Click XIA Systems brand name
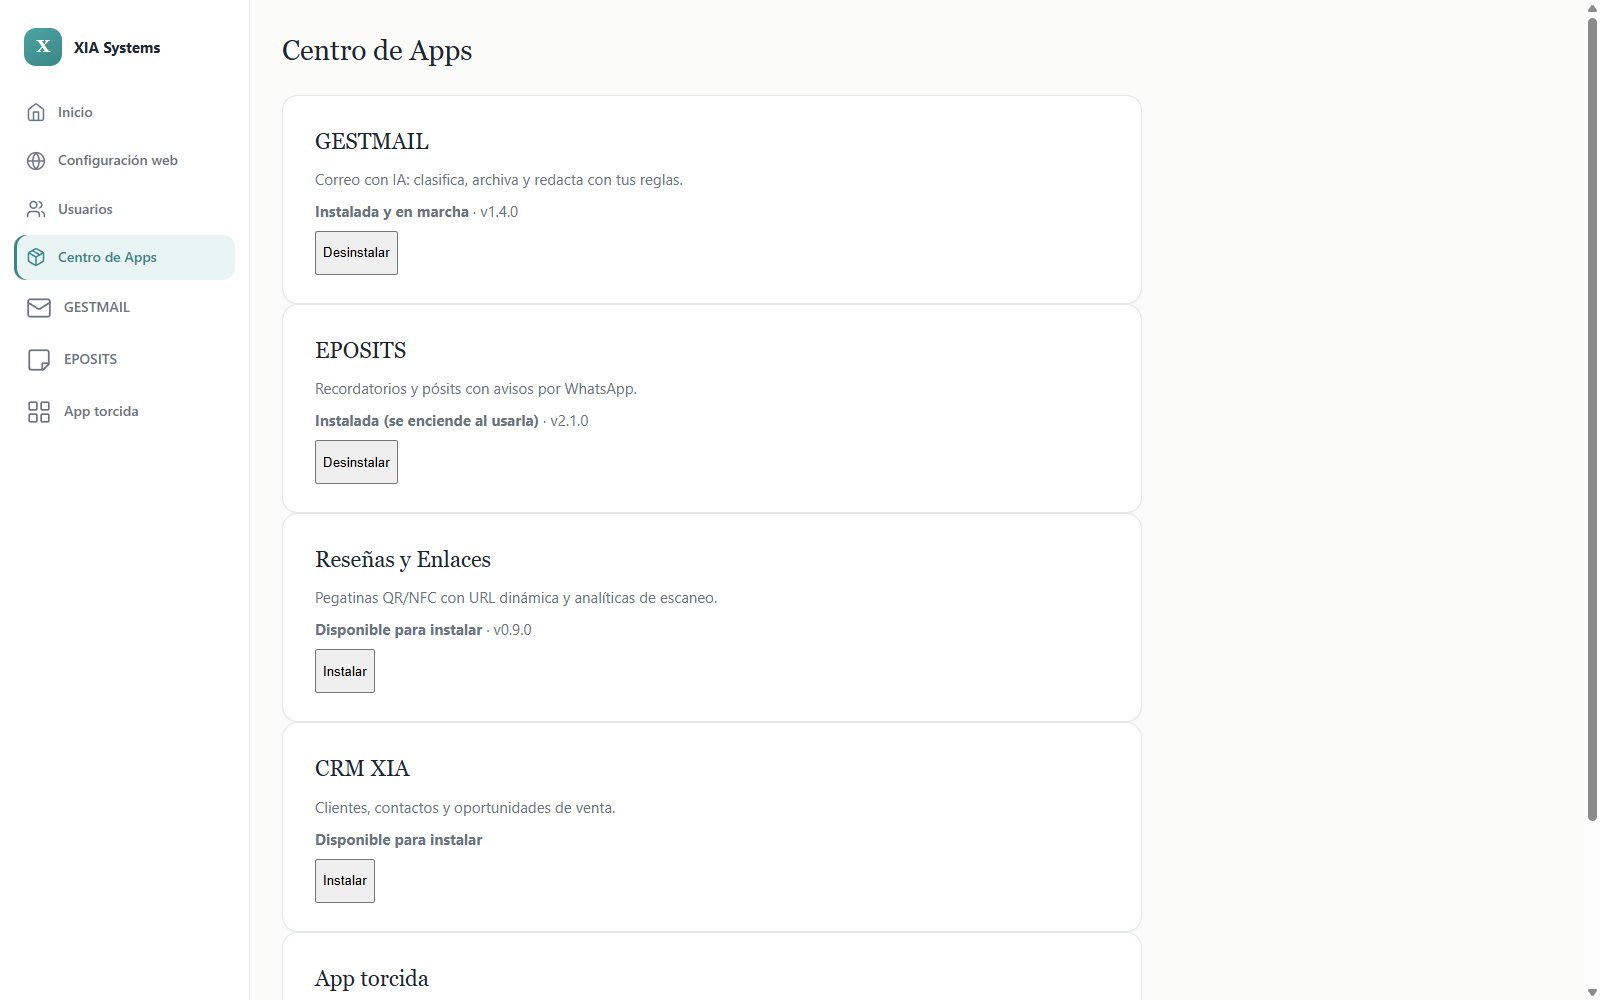1600x1000 pixels. coord(117,48)
